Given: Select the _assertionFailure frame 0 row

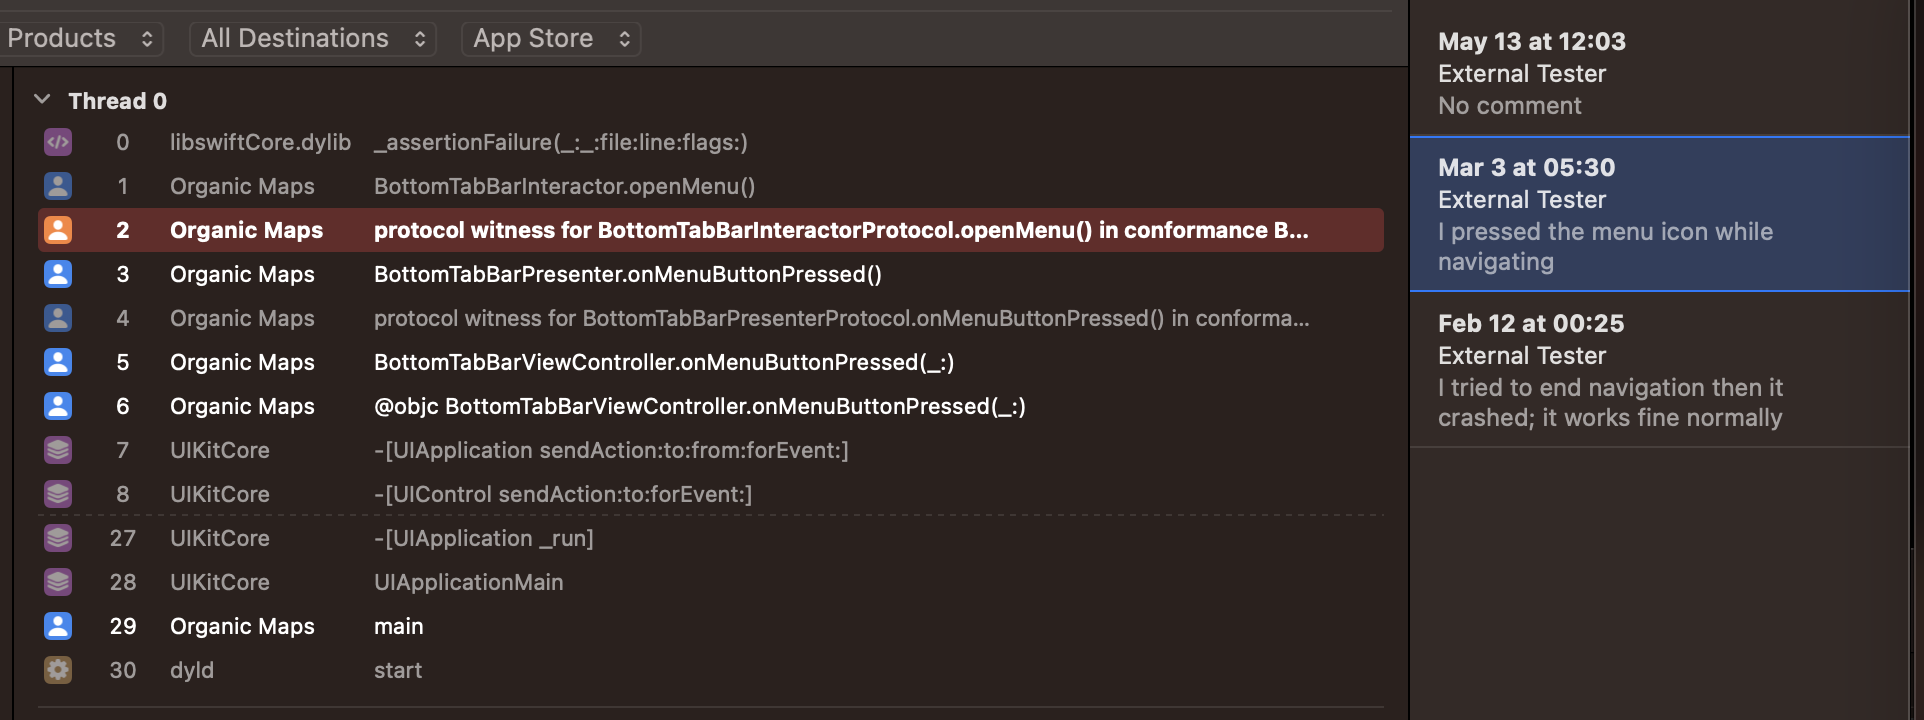Looking at the screenshot, I should click(x=710, y=142).
